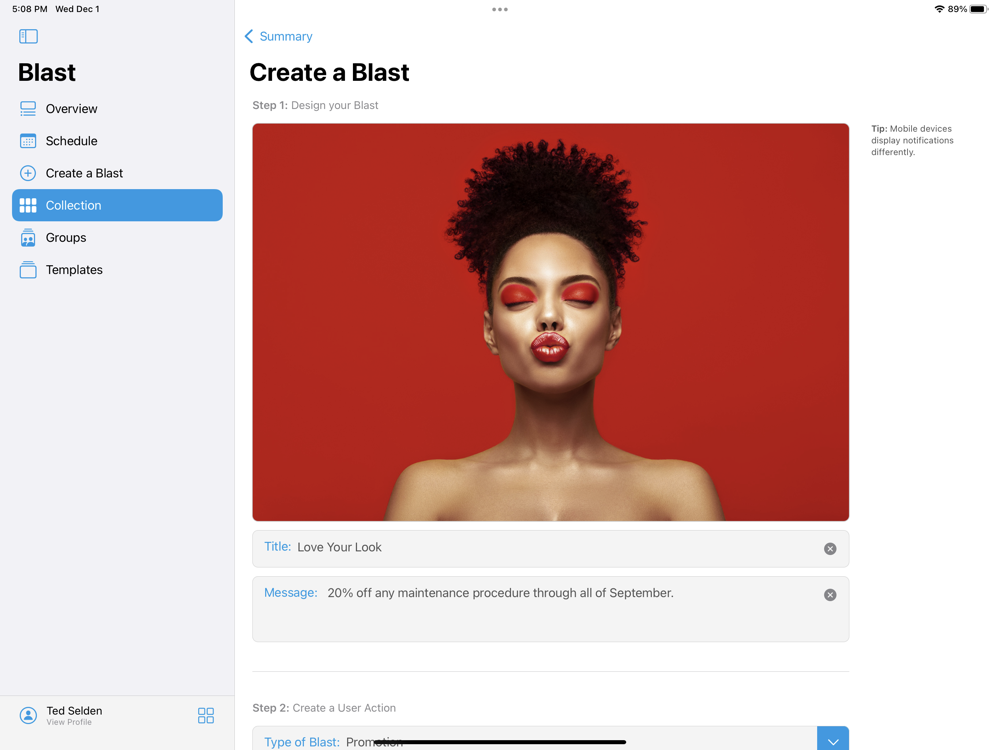This screenshot has width=1000, height=750.
Task: Click the Step 2 Create a User Action label
Action: click(x=324, y=708)
